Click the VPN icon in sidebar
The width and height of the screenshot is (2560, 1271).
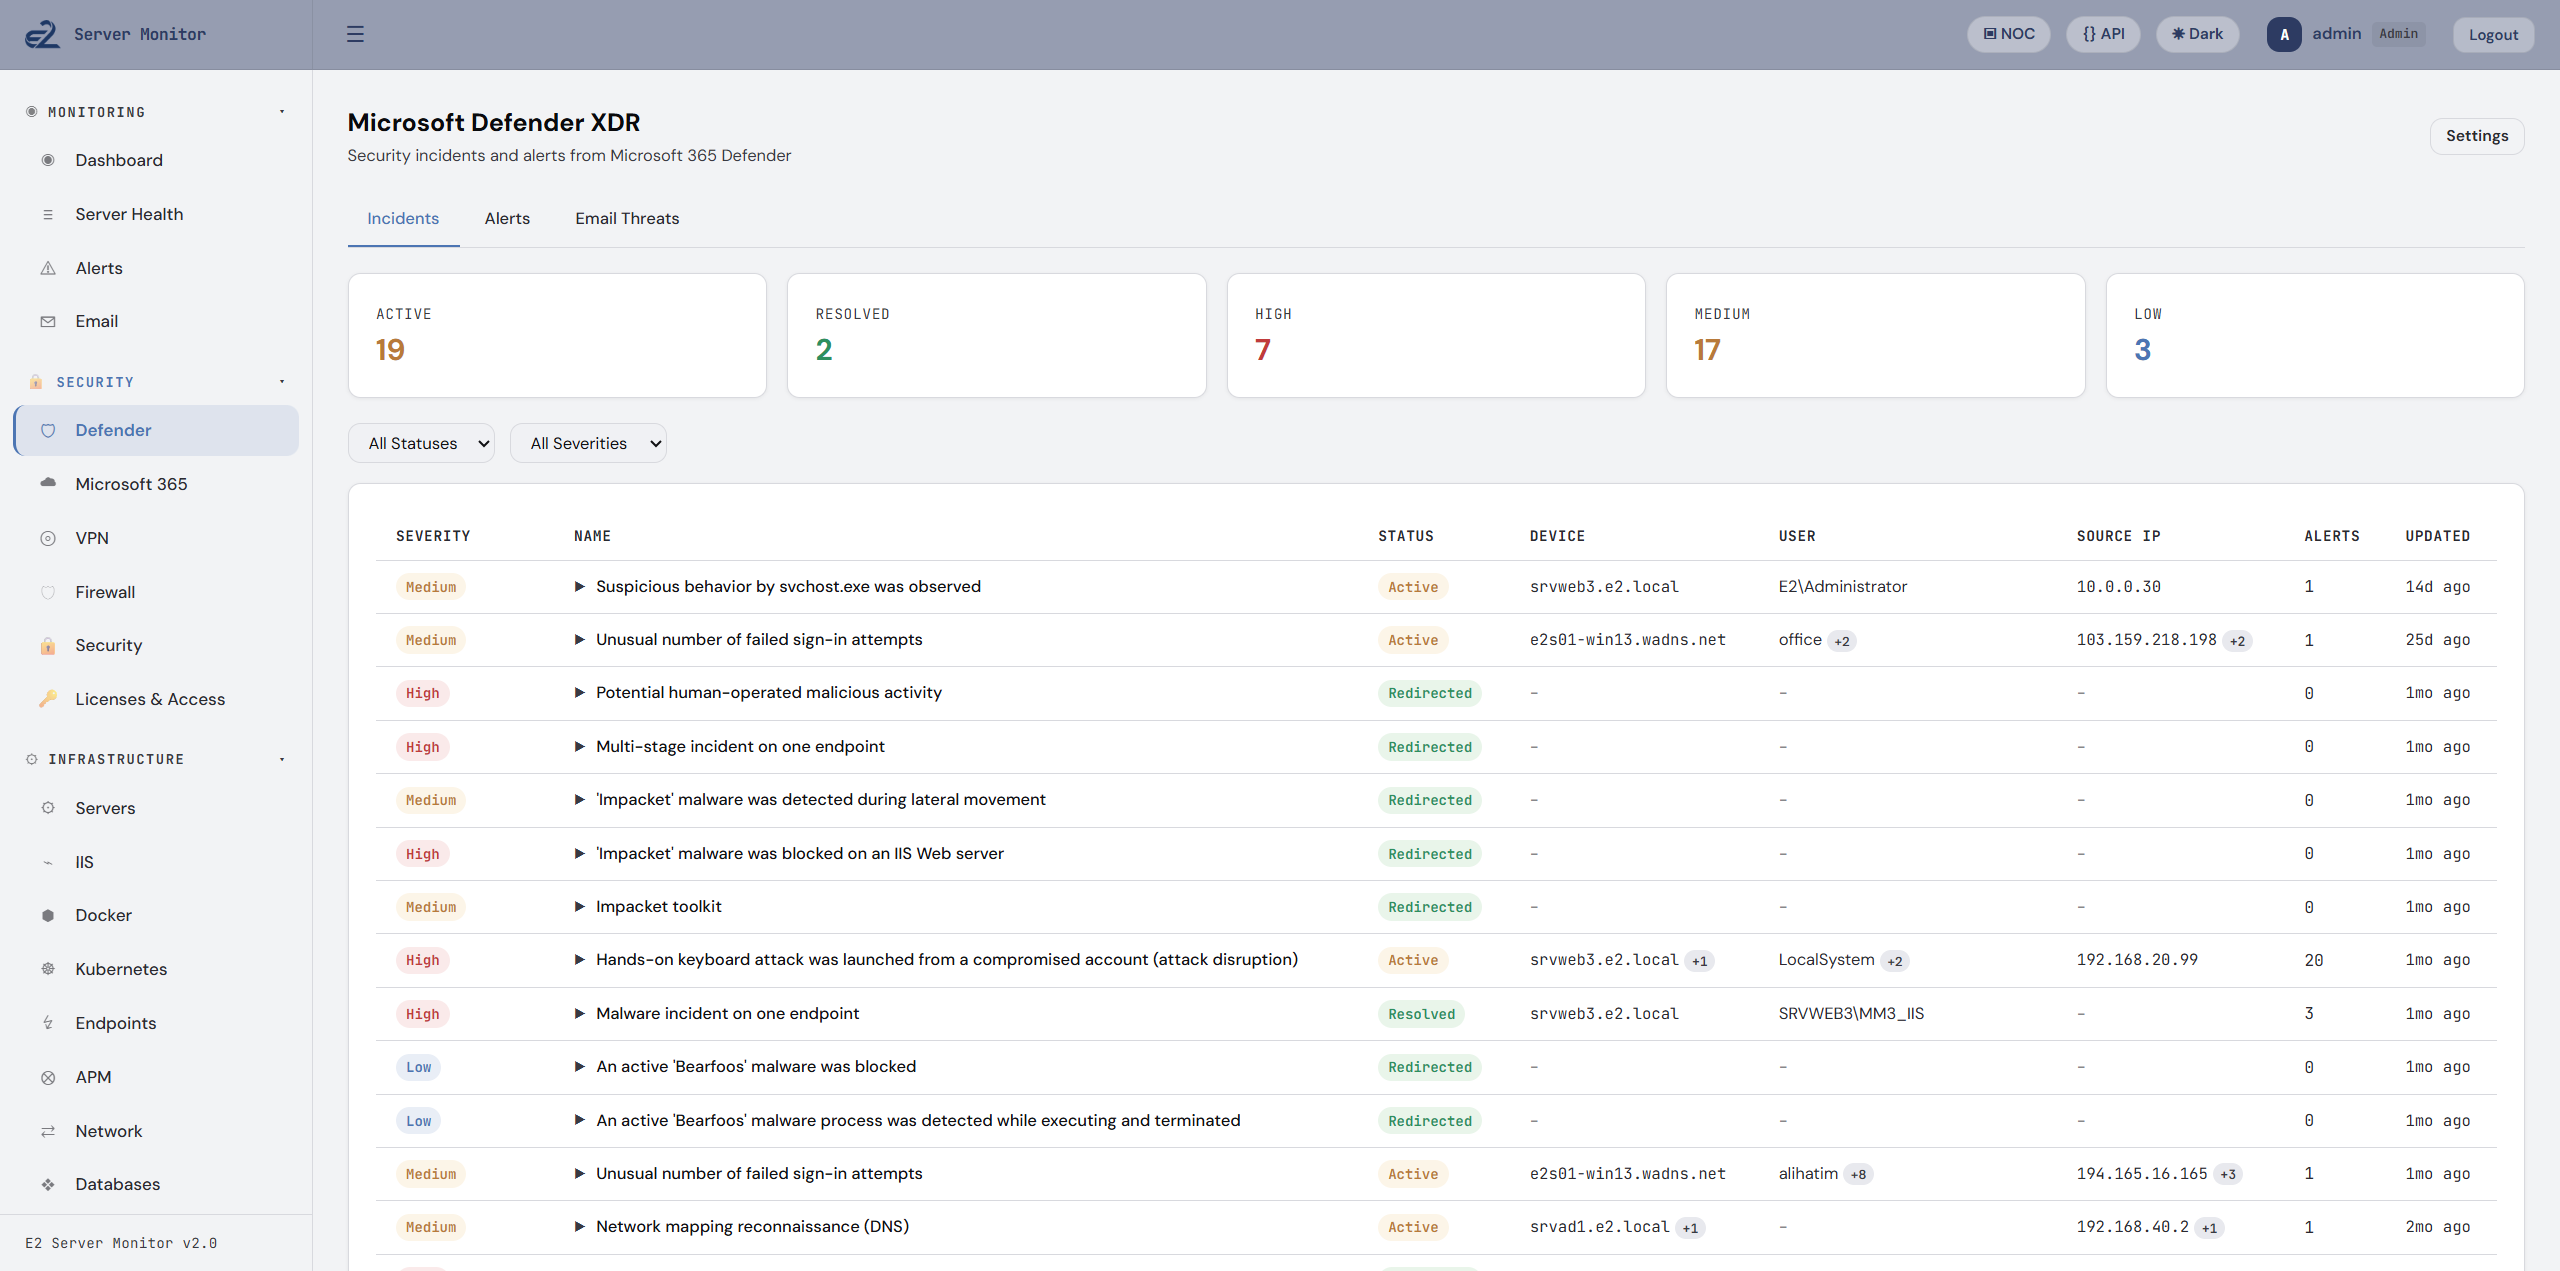point(48,537)
